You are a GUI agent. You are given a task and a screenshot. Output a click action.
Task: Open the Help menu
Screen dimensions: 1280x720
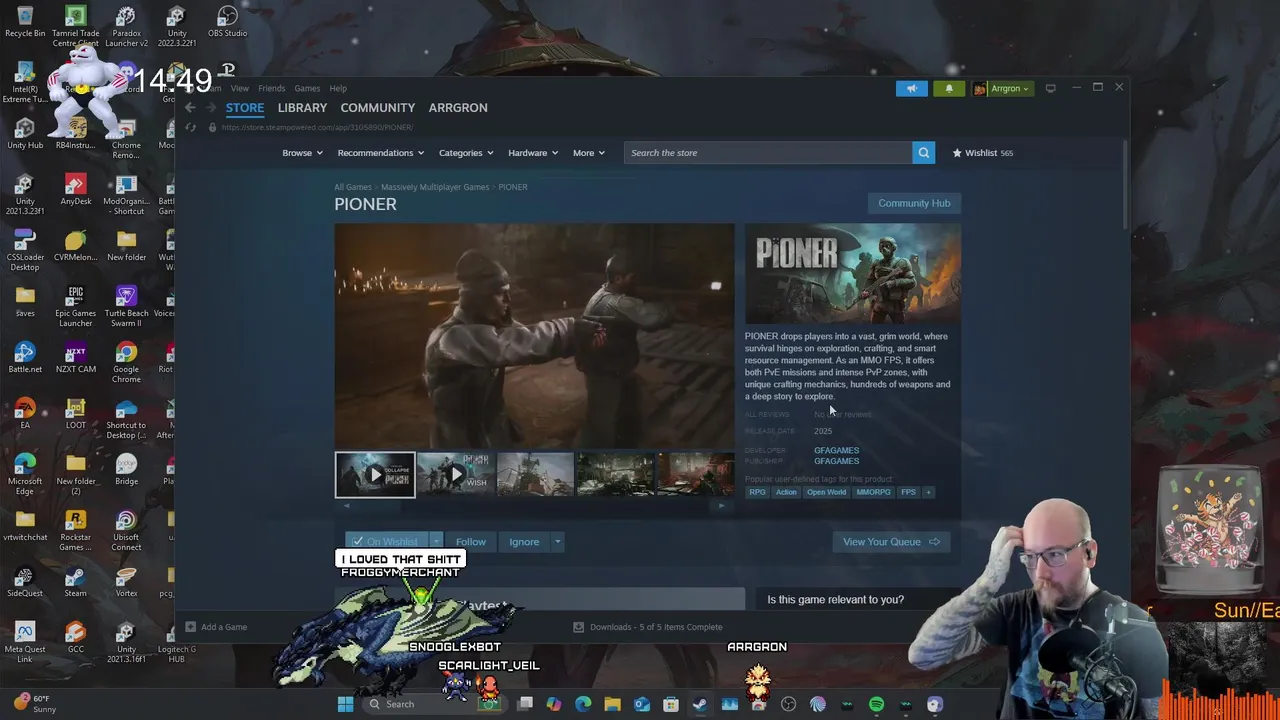click(x=338, y=88)
